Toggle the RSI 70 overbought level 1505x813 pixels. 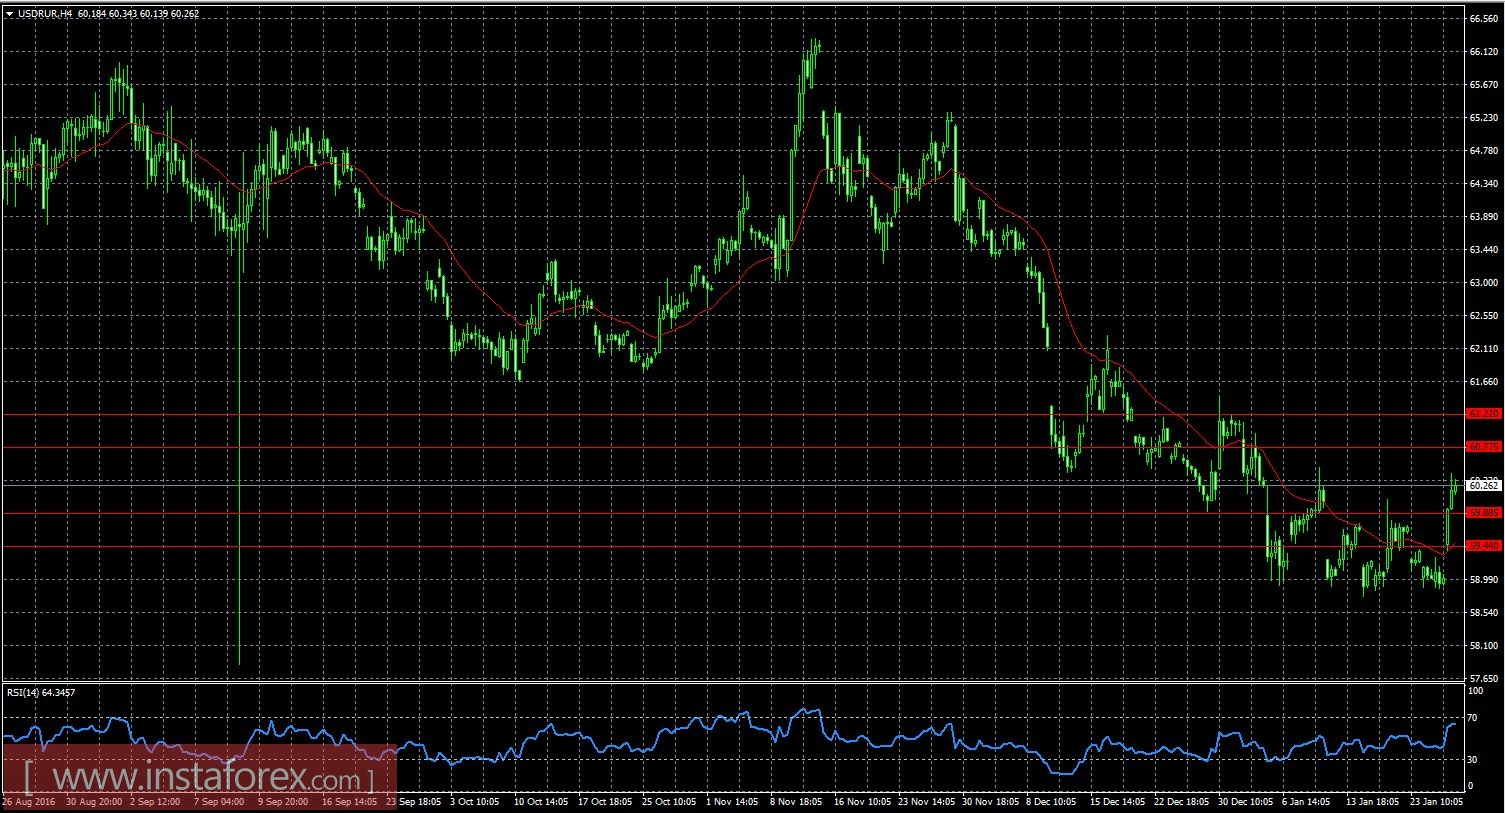[x=1482, y=716]
